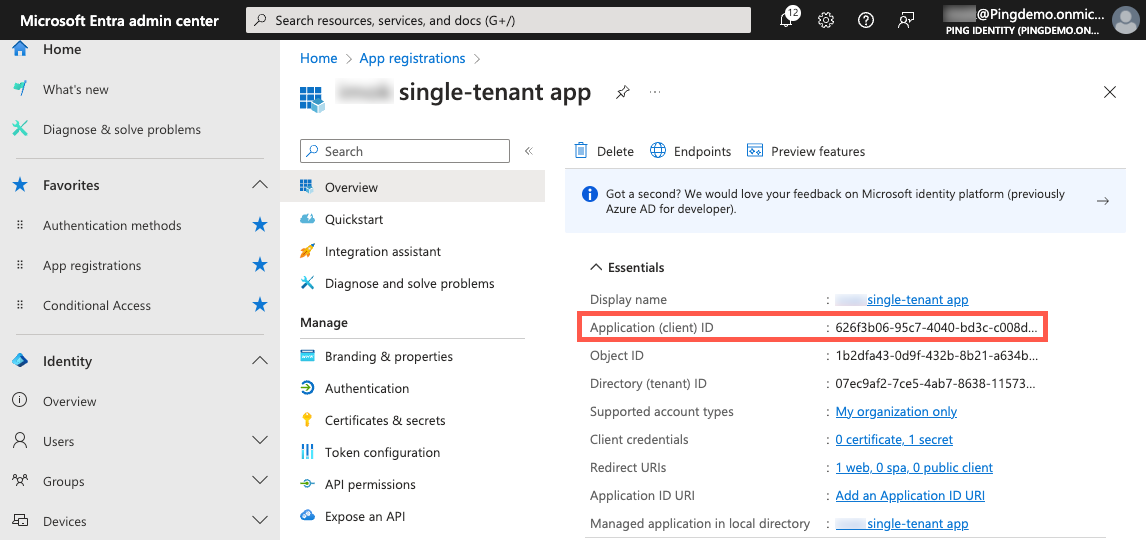Screen dimensions: 1146x540
Task: Click the Home house icon in sidebar
Action: (20, 49)
